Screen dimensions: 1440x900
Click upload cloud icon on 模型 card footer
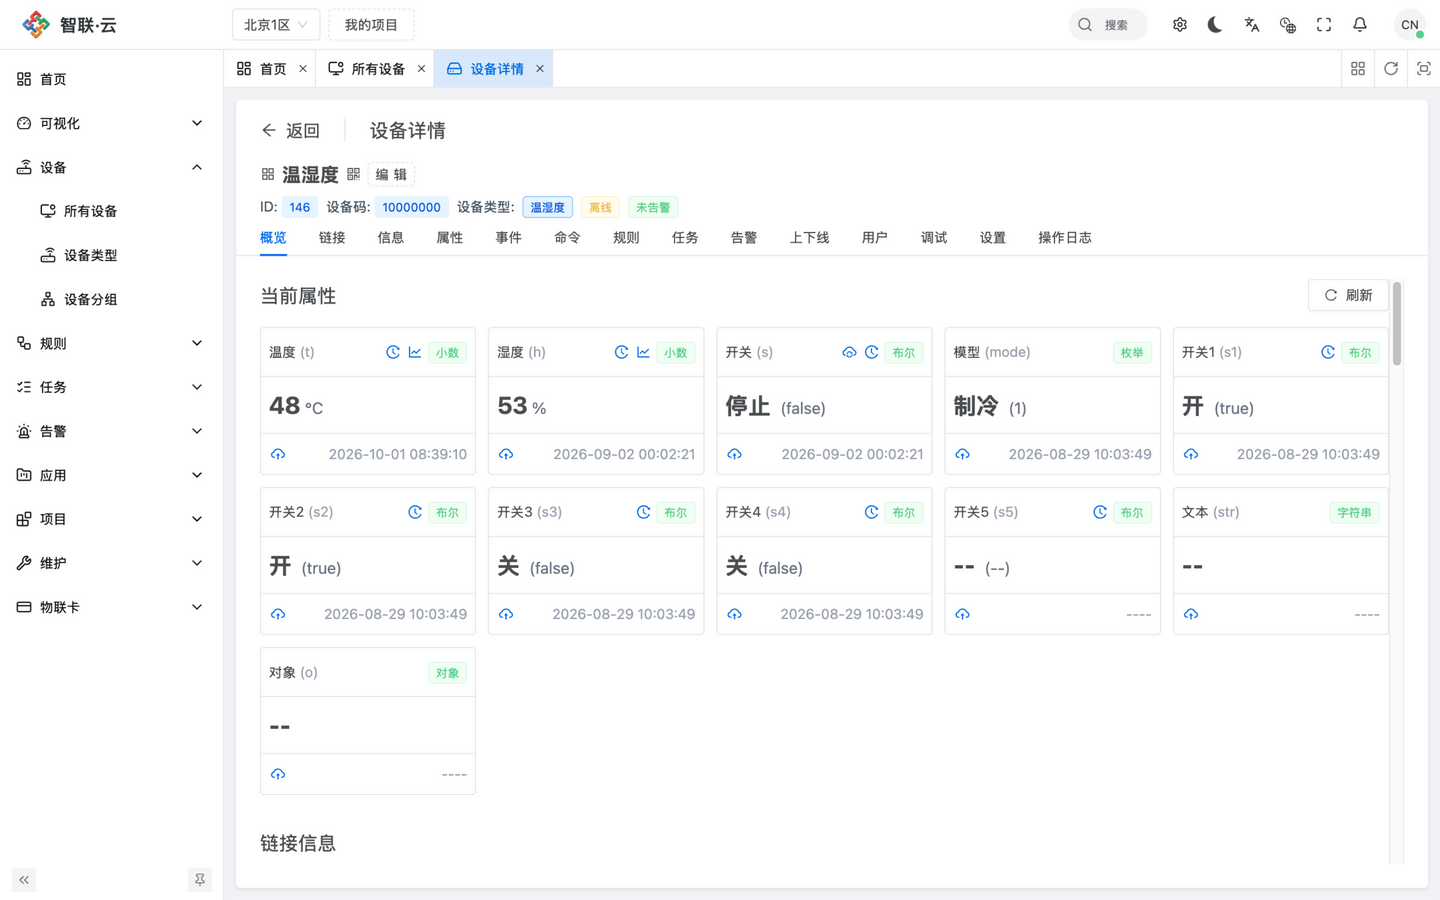[963, 454]
